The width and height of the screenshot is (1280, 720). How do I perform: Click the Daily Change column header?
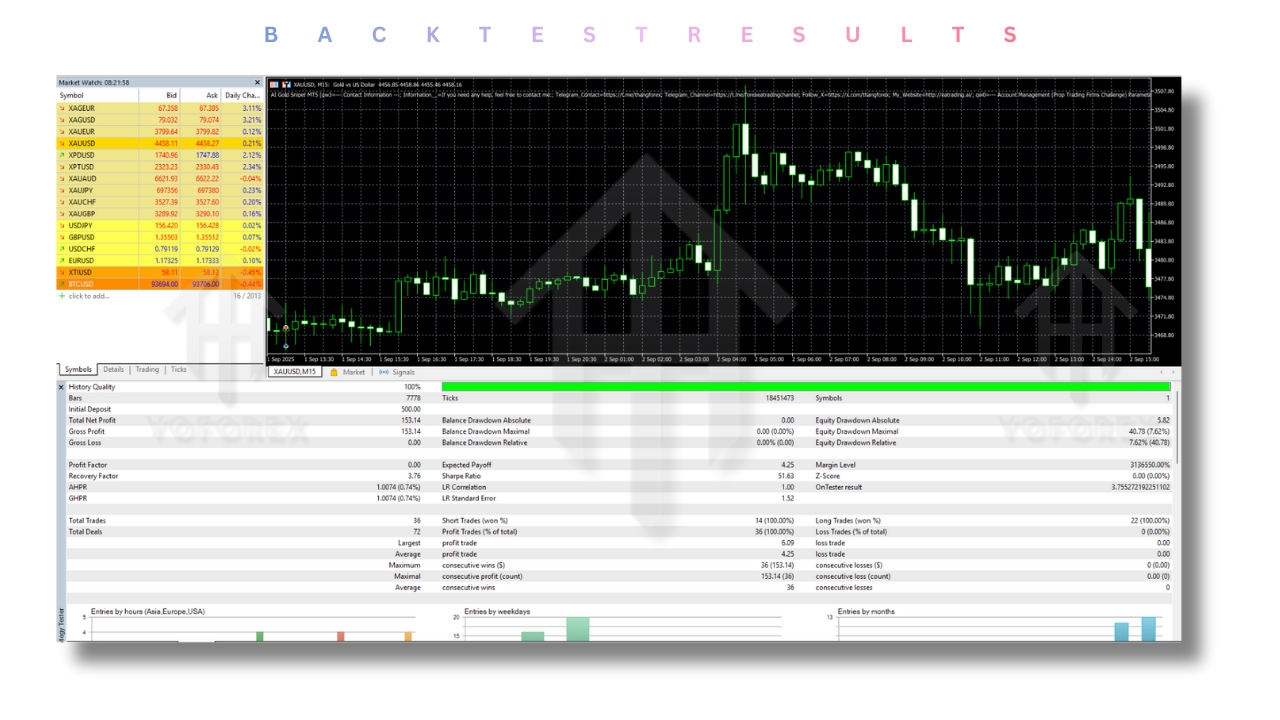[243, 94]
